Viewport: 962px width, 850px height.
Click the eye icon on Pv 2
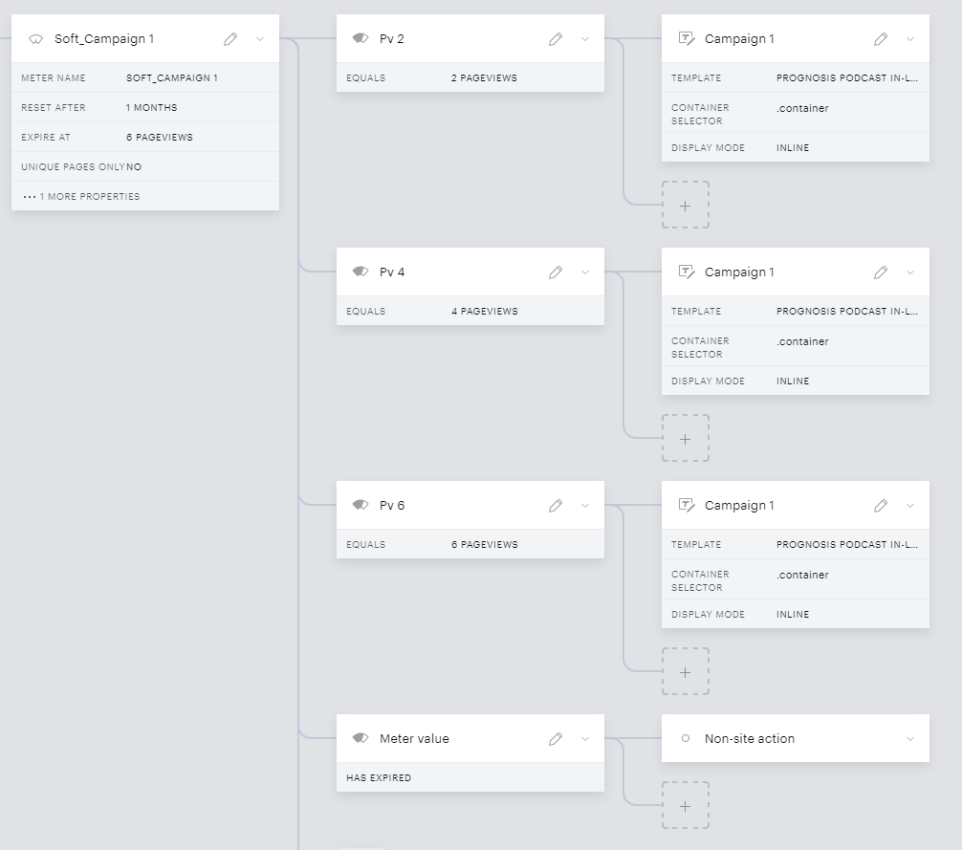(x=360, y=39)
